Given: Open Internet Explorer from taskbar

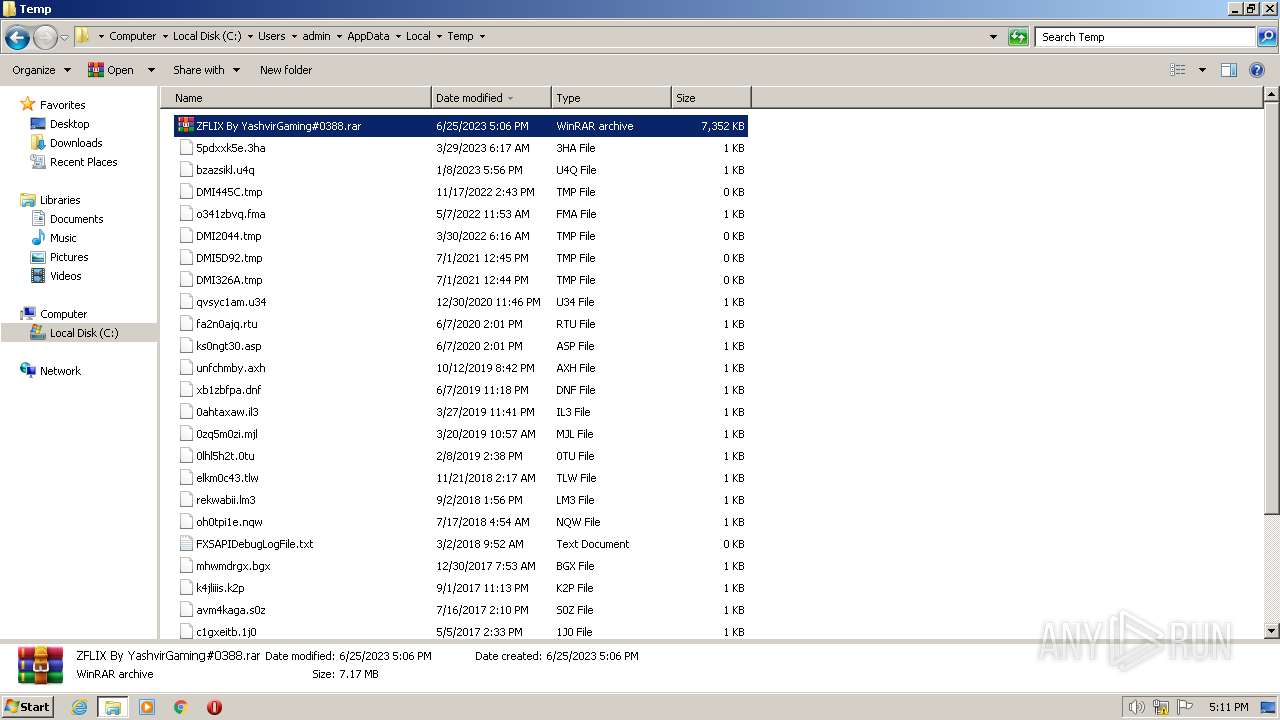Looking at the screenshot, I should click(80, 707).
